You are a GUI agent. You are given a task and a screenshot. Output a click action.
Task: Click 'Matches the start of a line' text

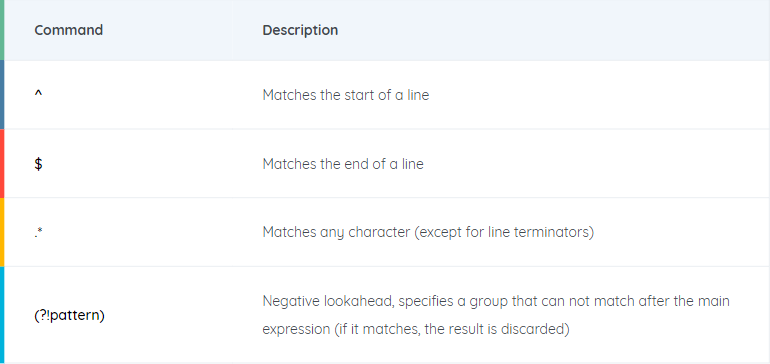(346, 95)
